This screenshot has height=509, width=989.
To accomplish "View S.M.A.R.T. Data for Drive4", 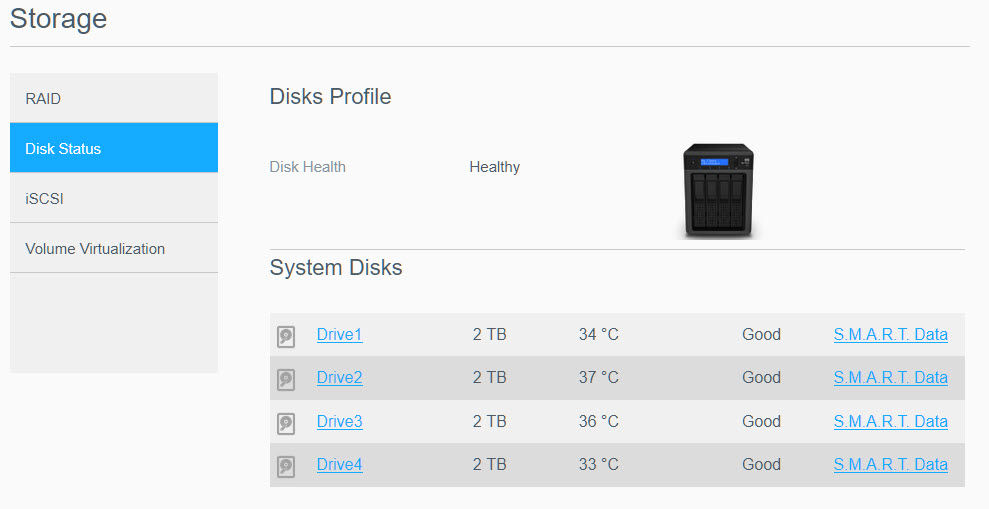I will (890, 465).
